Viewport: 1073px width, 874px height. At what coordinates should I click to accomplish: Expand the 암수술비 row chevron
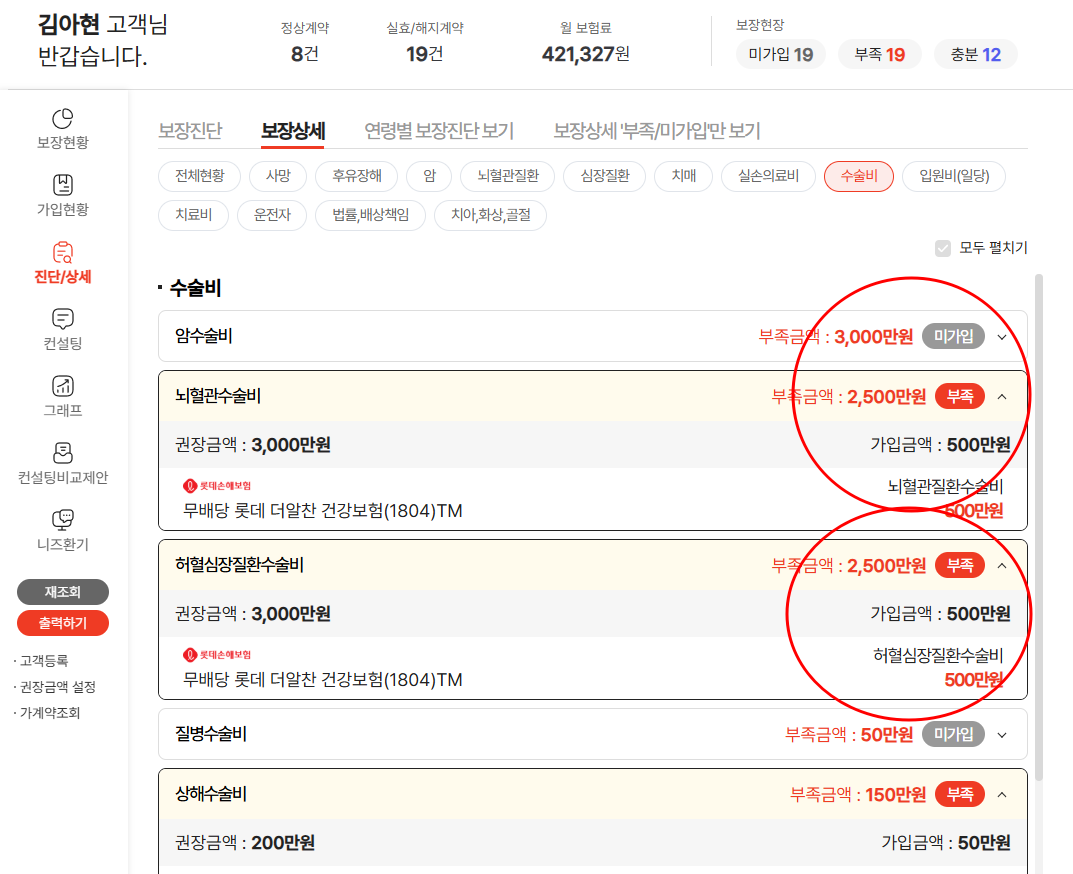click(1003, 337)
